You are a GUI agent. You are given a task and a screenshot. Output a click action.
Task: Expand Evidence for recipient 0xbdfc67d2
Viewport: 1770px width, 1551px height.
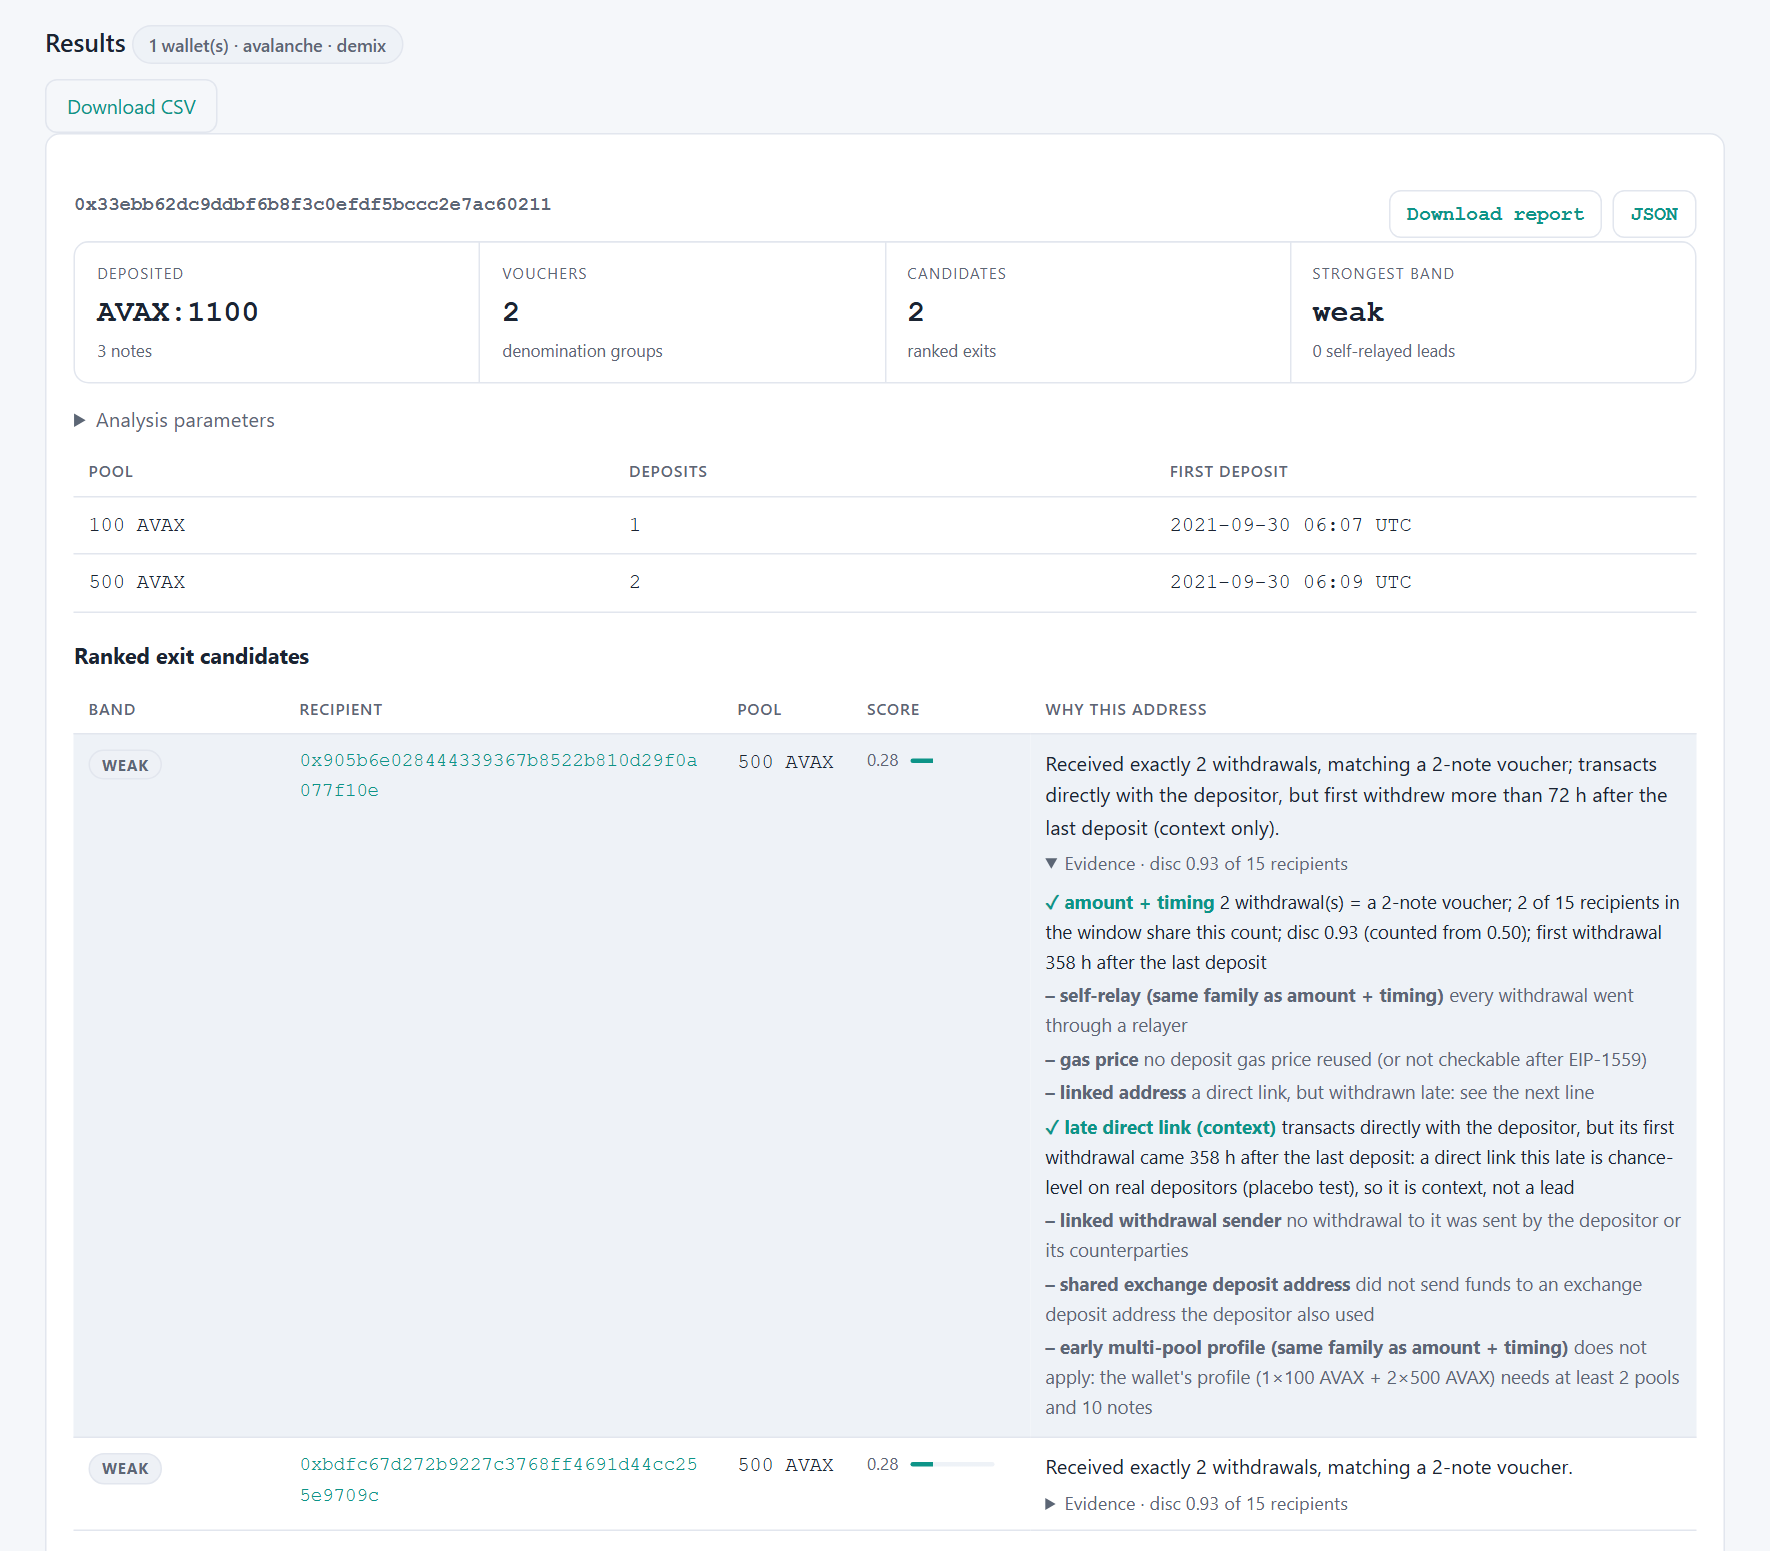point(1196,1504)
